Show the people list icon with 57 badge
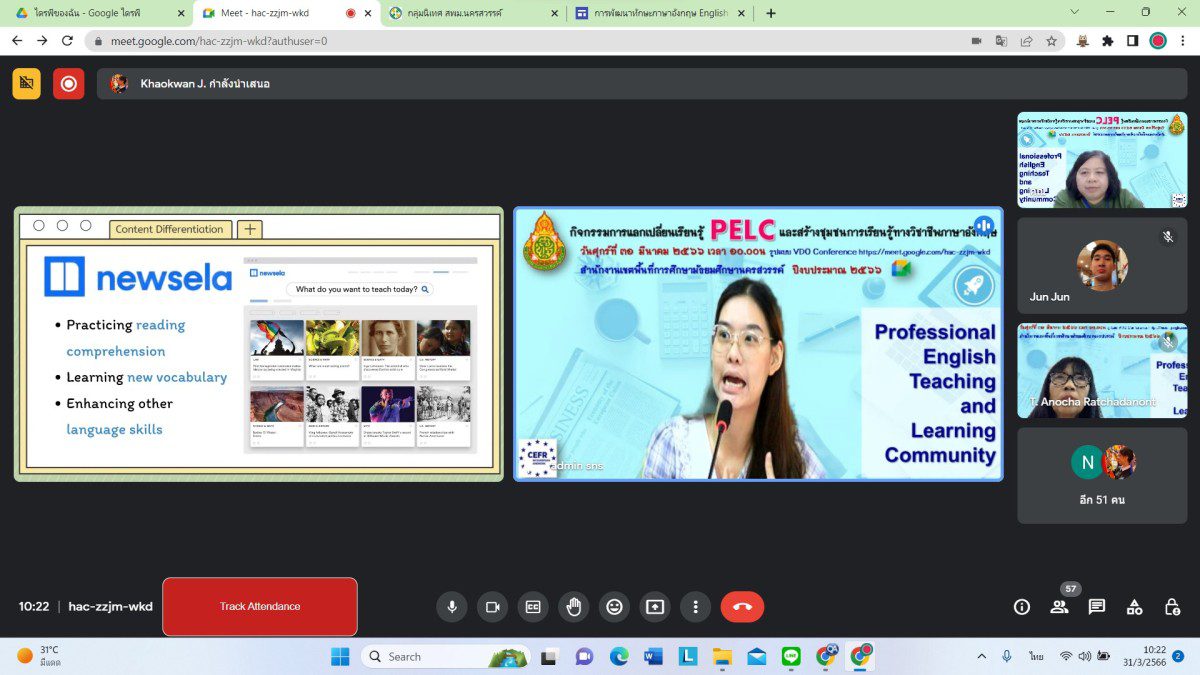1200x675 pixels. pos(1059,606)
